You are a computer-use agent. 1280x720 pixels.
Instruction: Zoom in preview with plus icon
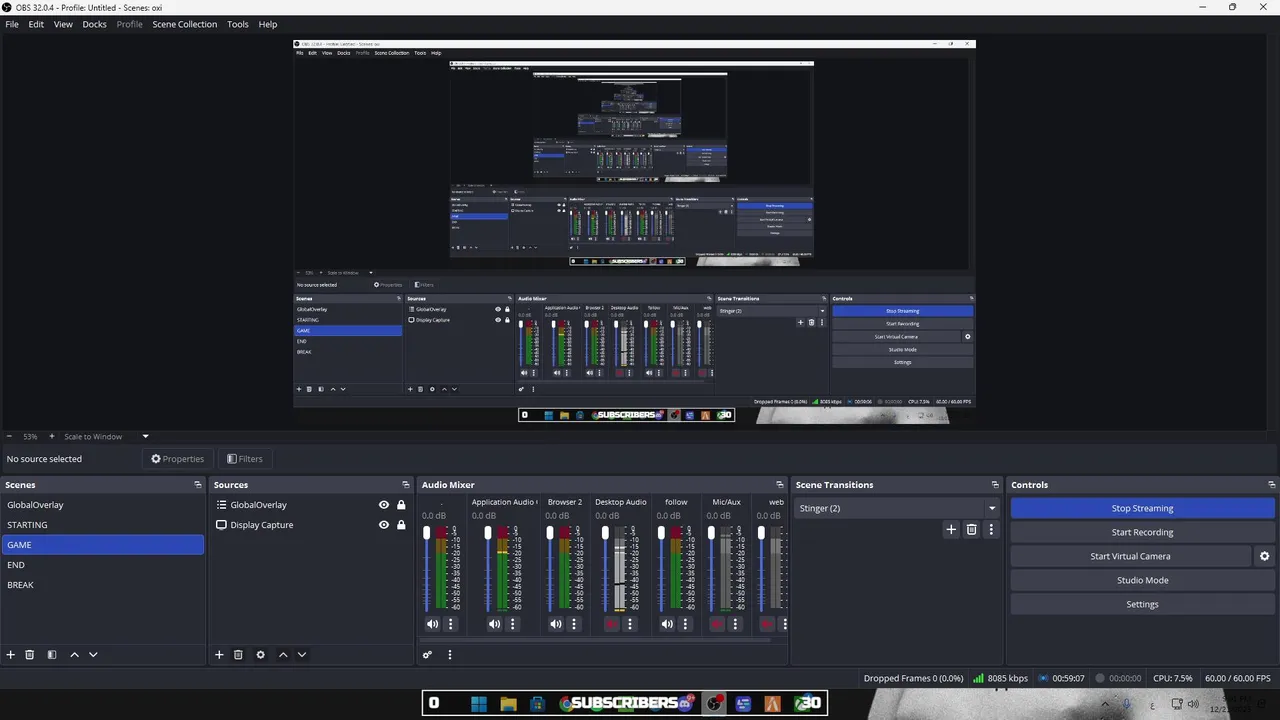coord(52,437)
